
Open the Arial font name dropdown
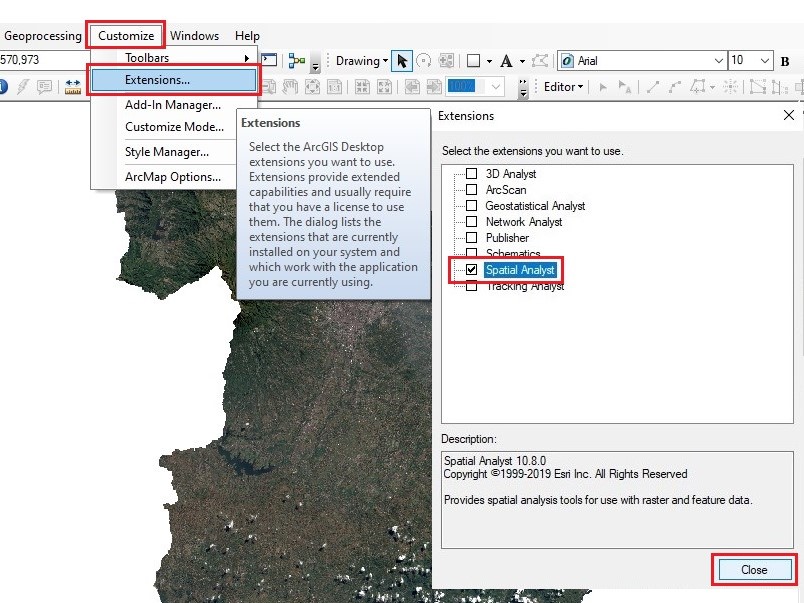(718, 61)
